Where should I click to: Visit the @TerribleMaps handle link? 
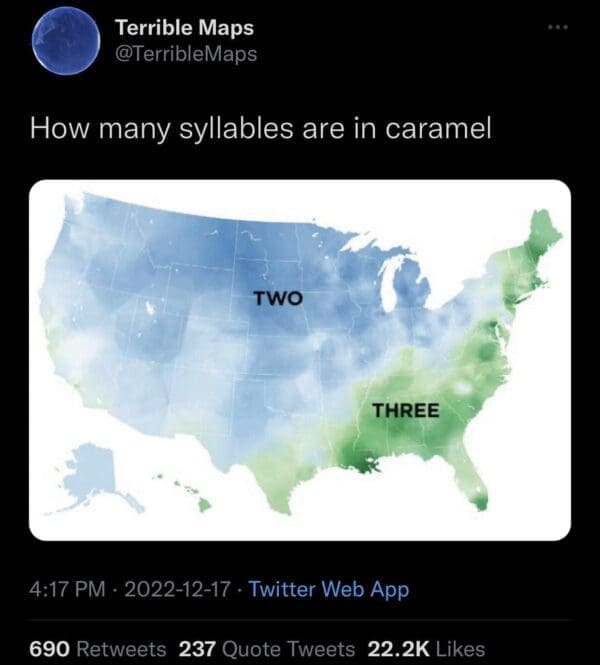tap(187, 54)
